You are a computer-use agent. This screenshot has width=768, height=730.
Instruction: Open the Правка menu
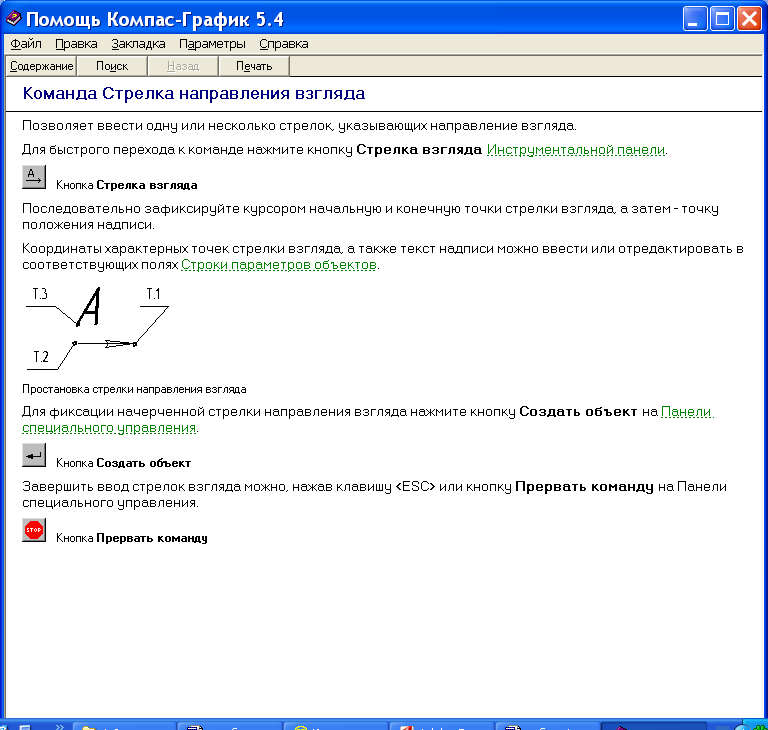click(76, 44)
